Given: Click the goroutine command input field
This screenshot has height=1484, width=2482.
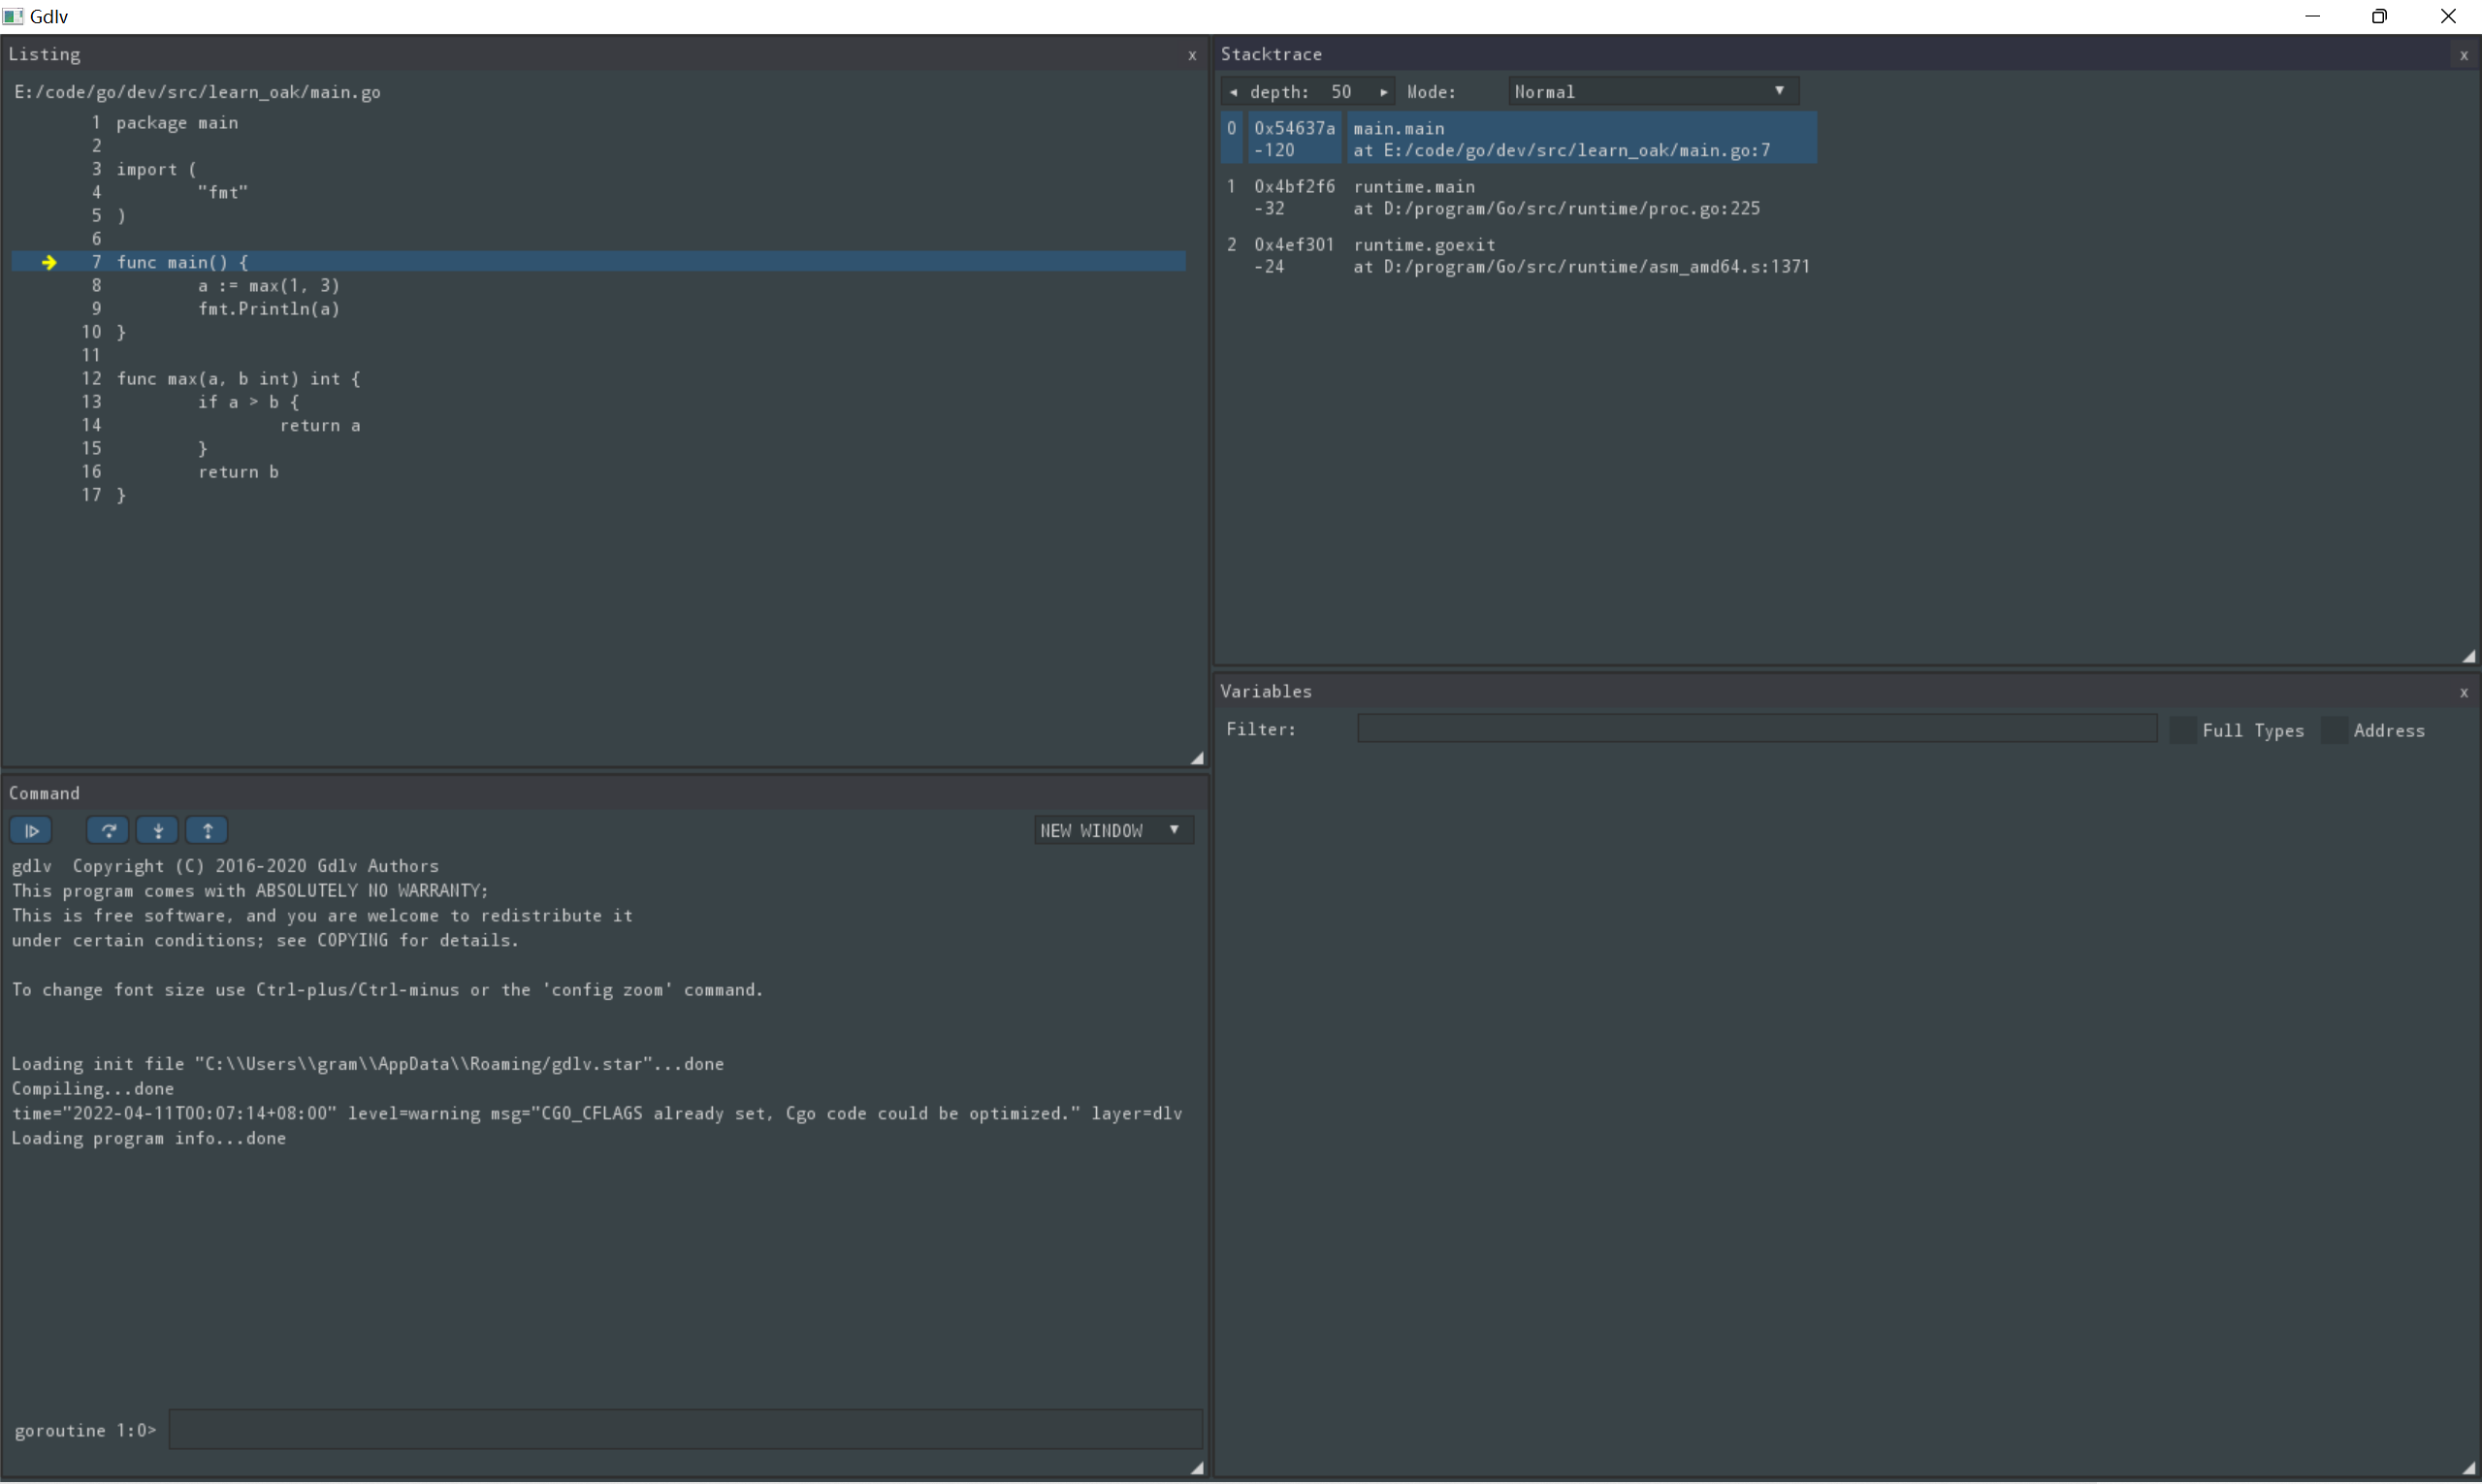Looking at the screenshot, I should pos(684,1429).
